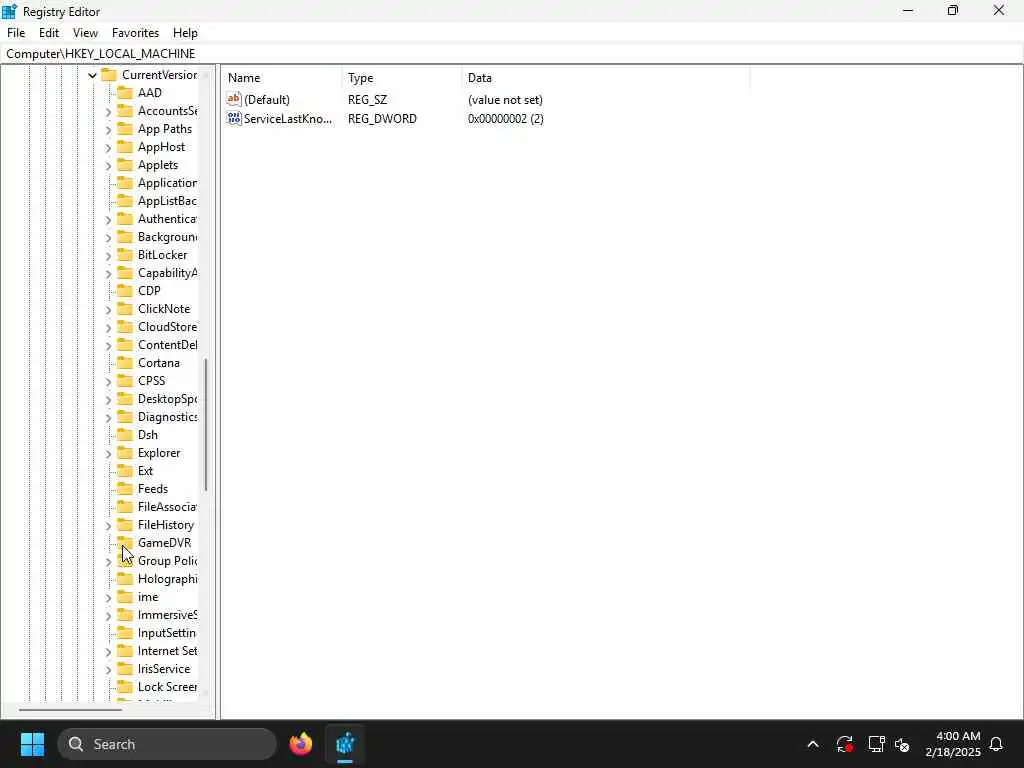Click the CurrentVersion folder icon
The width and height of the screenshot is (1024, 768).
pos(109,74)
